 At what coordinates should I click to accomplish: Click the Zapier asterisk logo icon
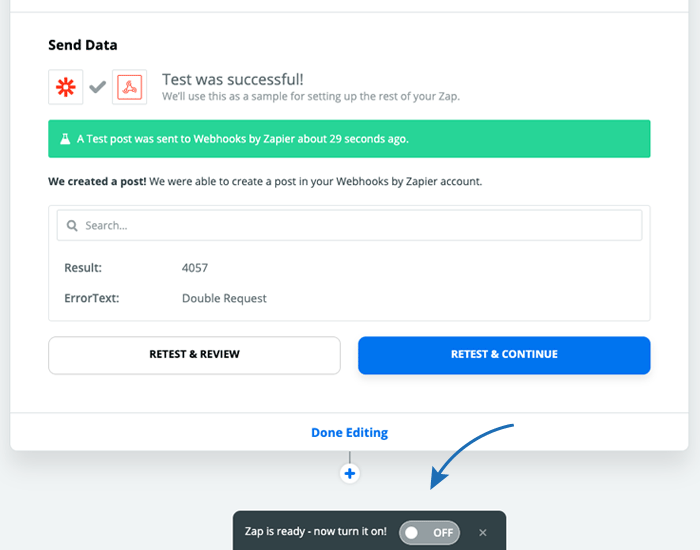pyautogui.click(x=66, y=87)
